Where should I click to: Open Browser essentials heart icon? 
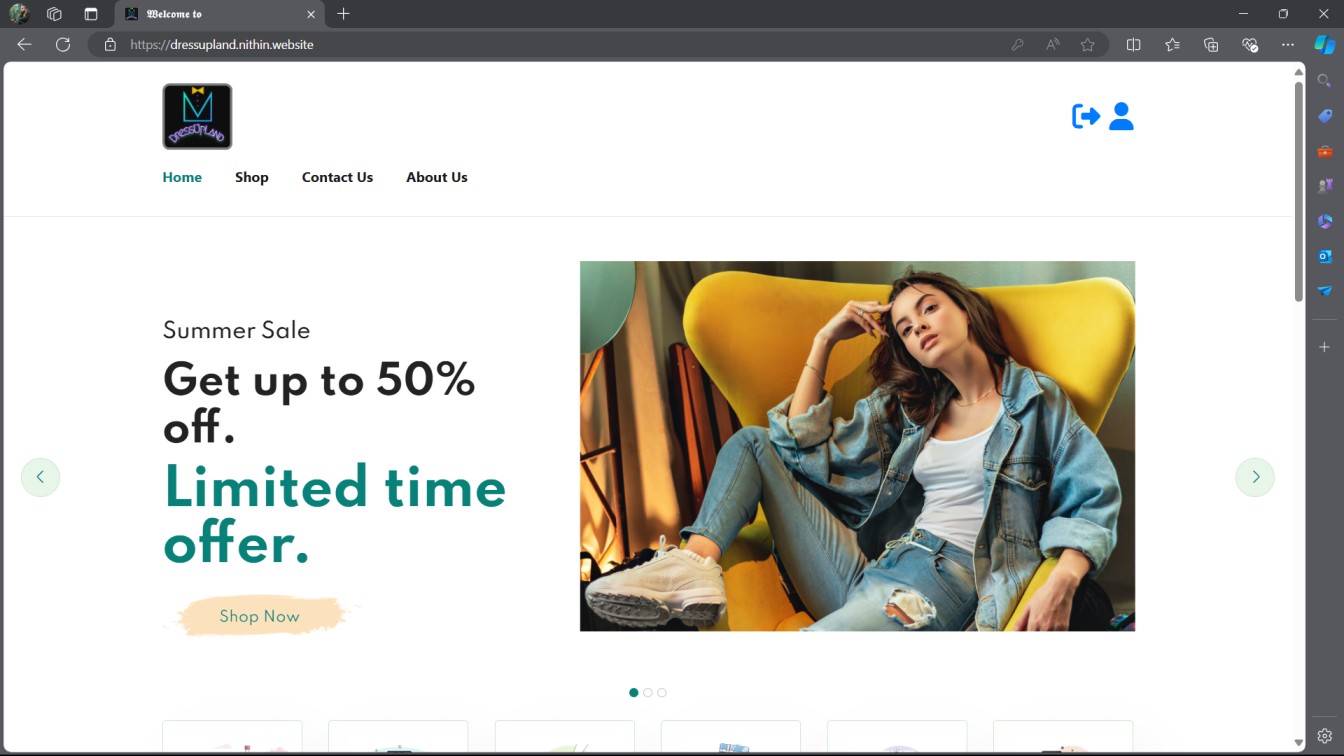1249,44
